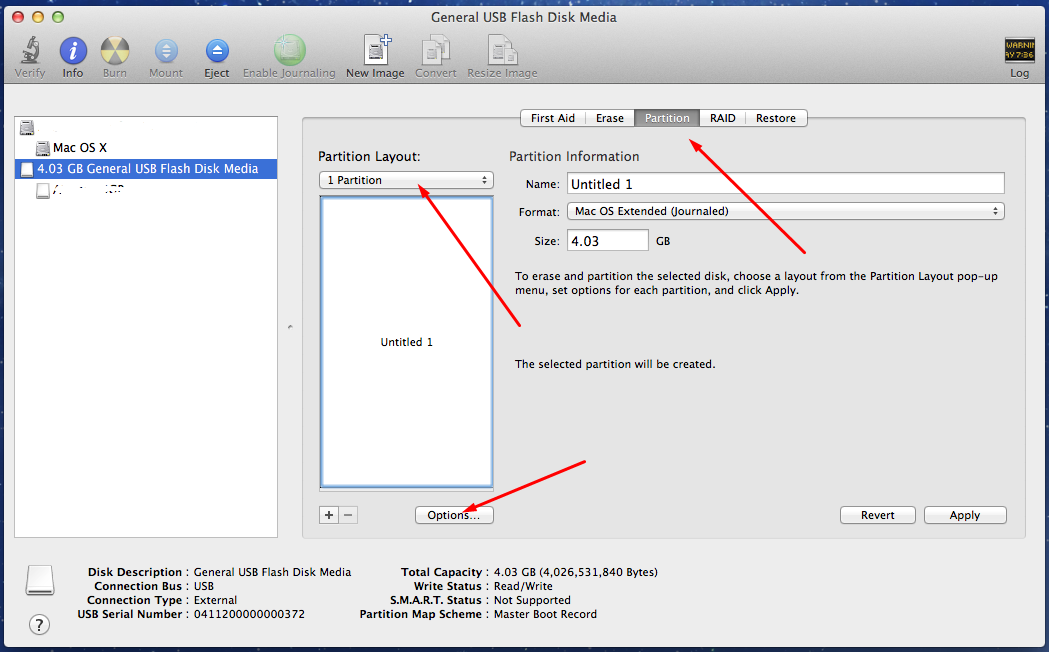Click the Write Status Read/Write value
The image size is (1049, 652).
coord(522,586)
